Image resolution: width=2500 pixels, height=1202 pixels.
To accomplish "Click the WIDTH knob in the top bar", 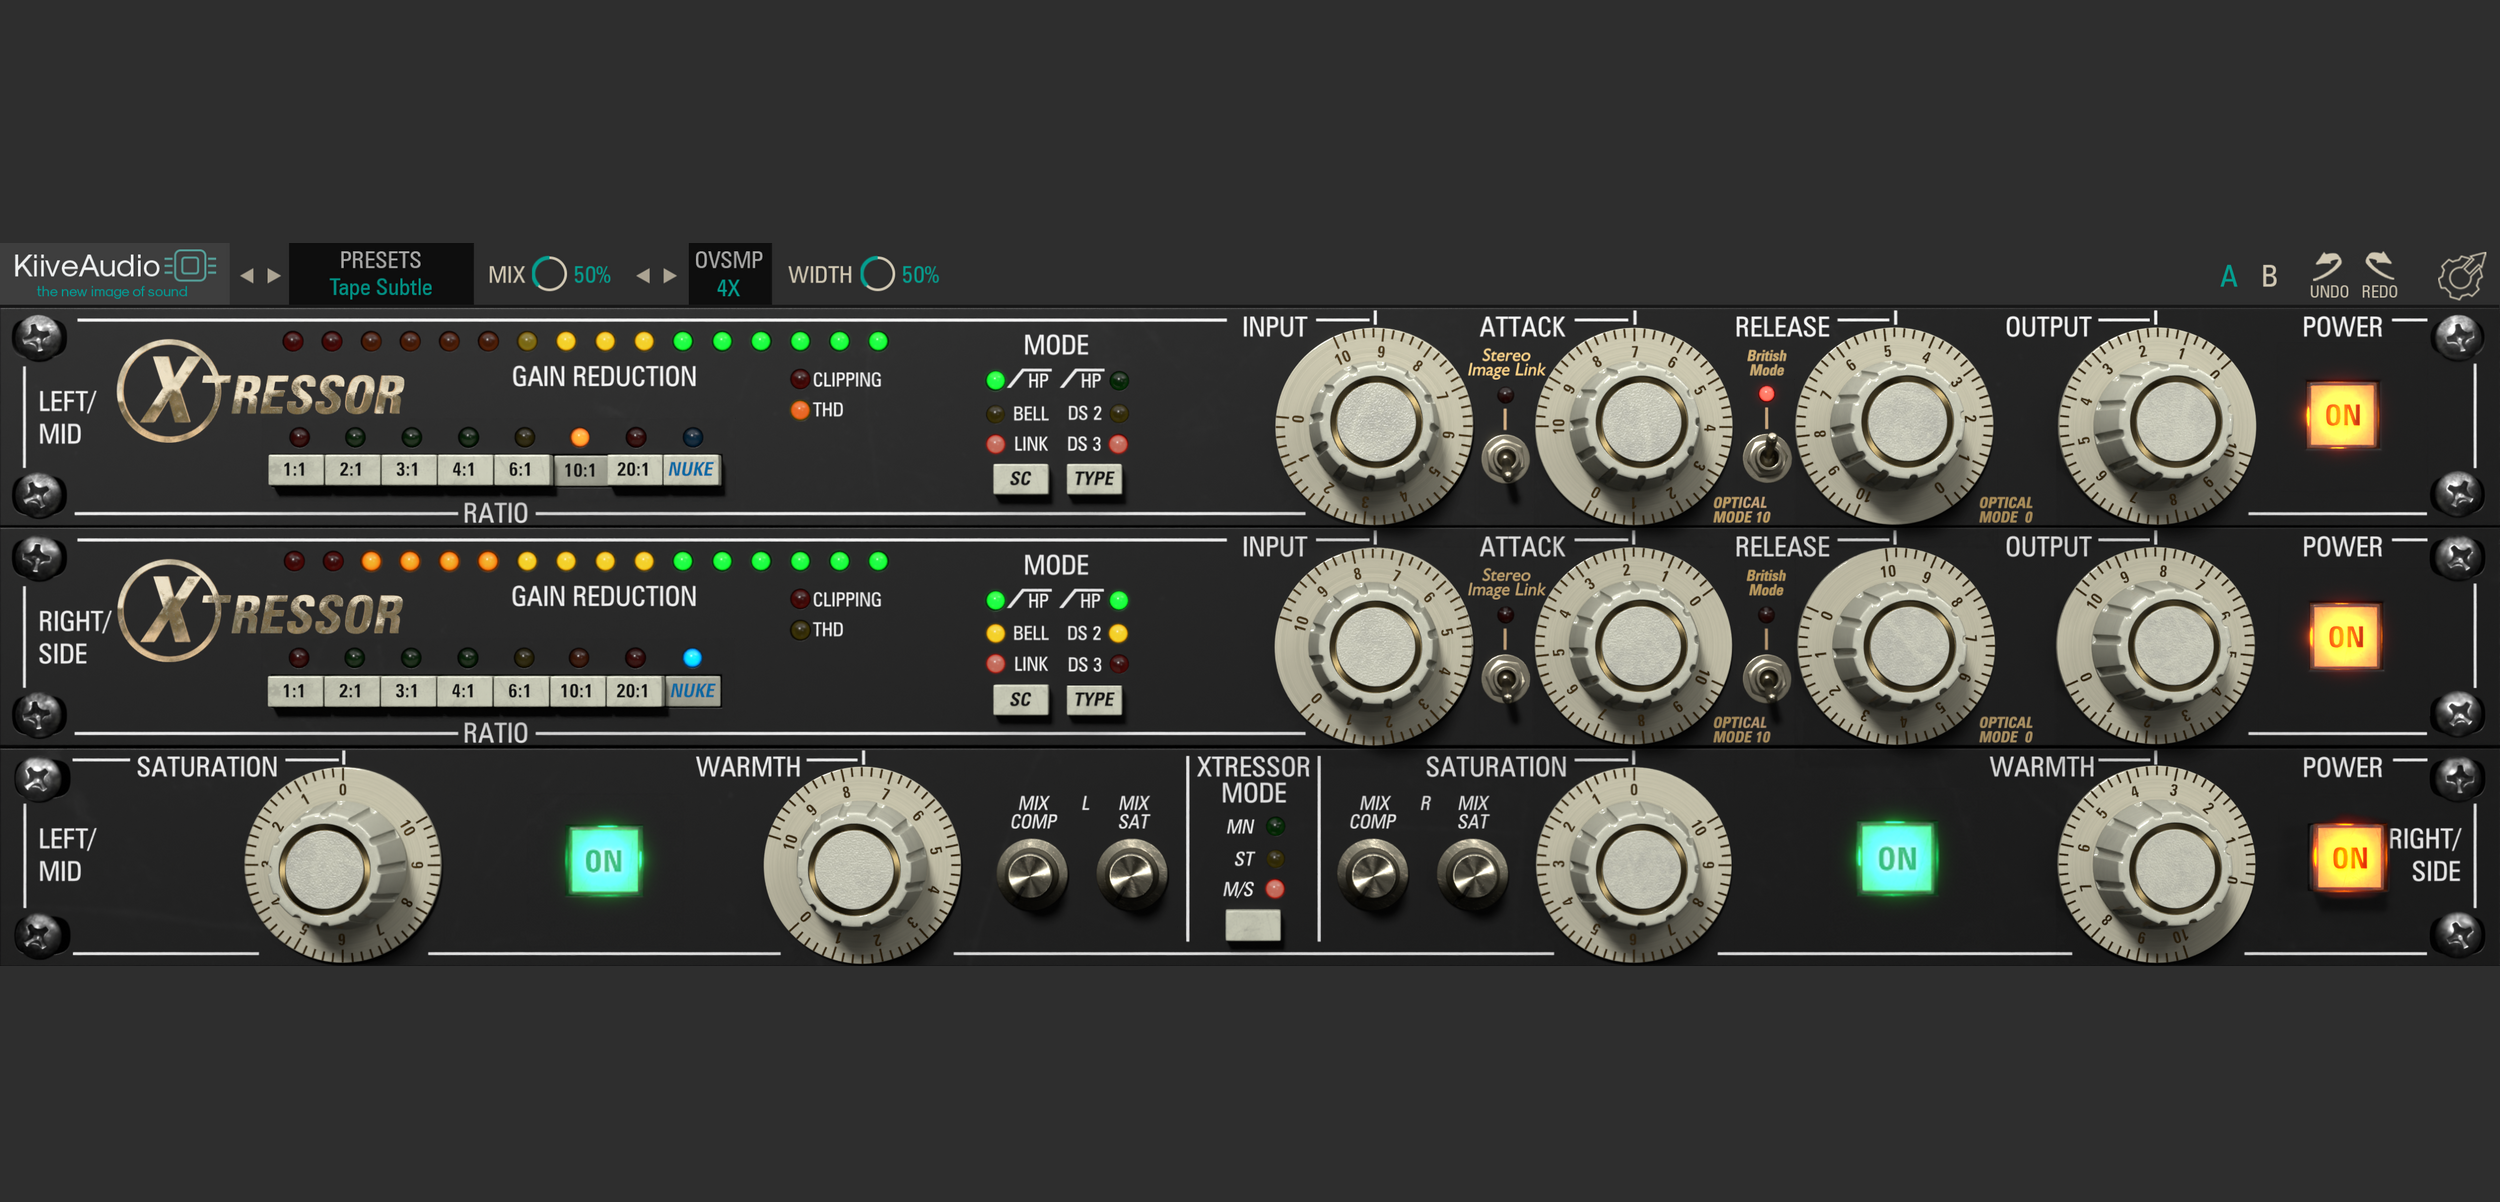I will click(x=878, y=274).
